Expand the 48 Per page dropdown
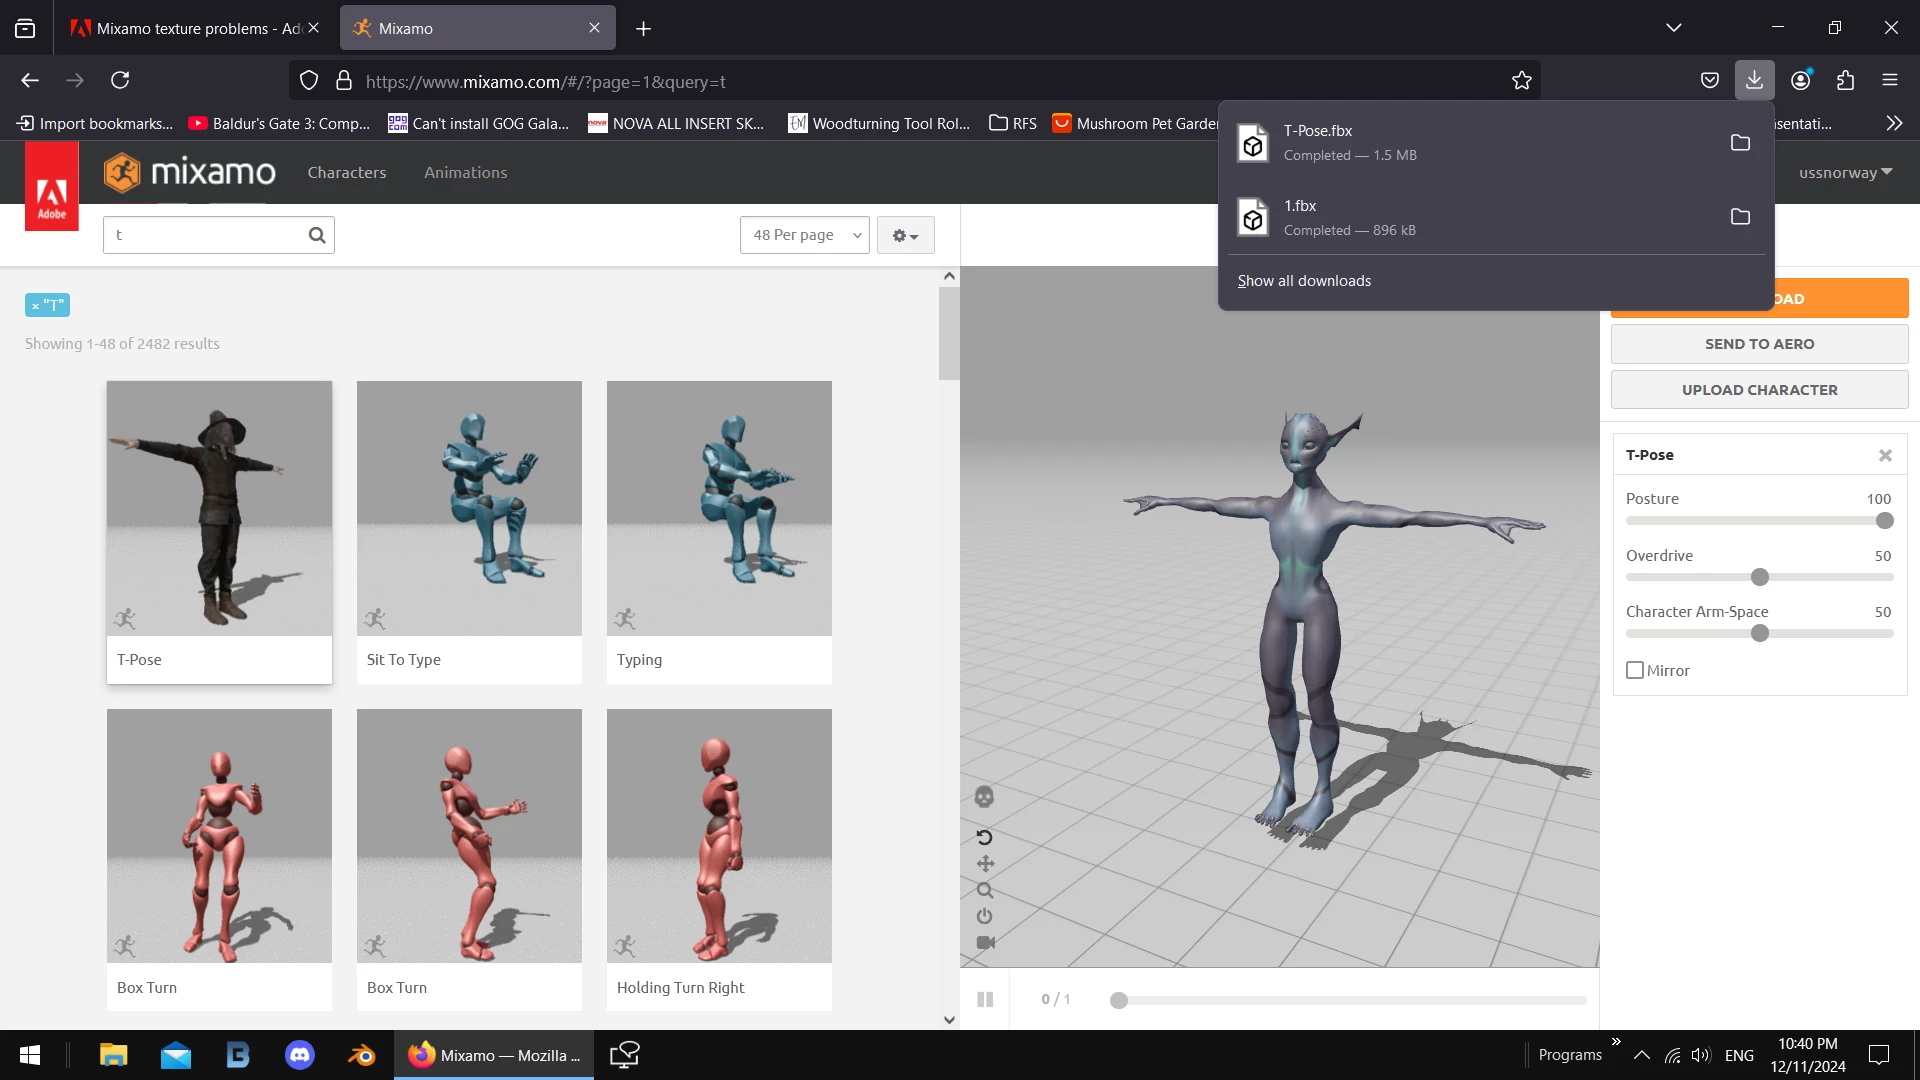The width and height of the screenshot is (1920, 1080). (x=805, y=235)
